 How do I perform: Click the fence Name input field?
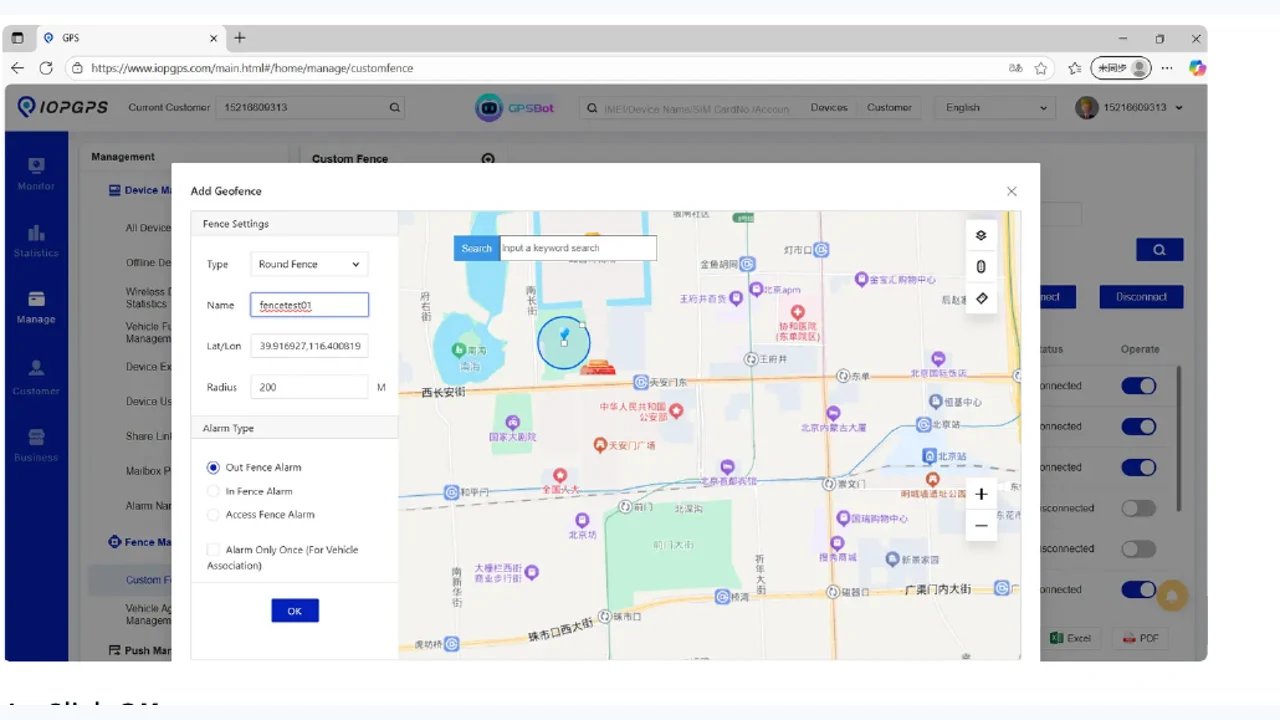[x=309, y=305]
